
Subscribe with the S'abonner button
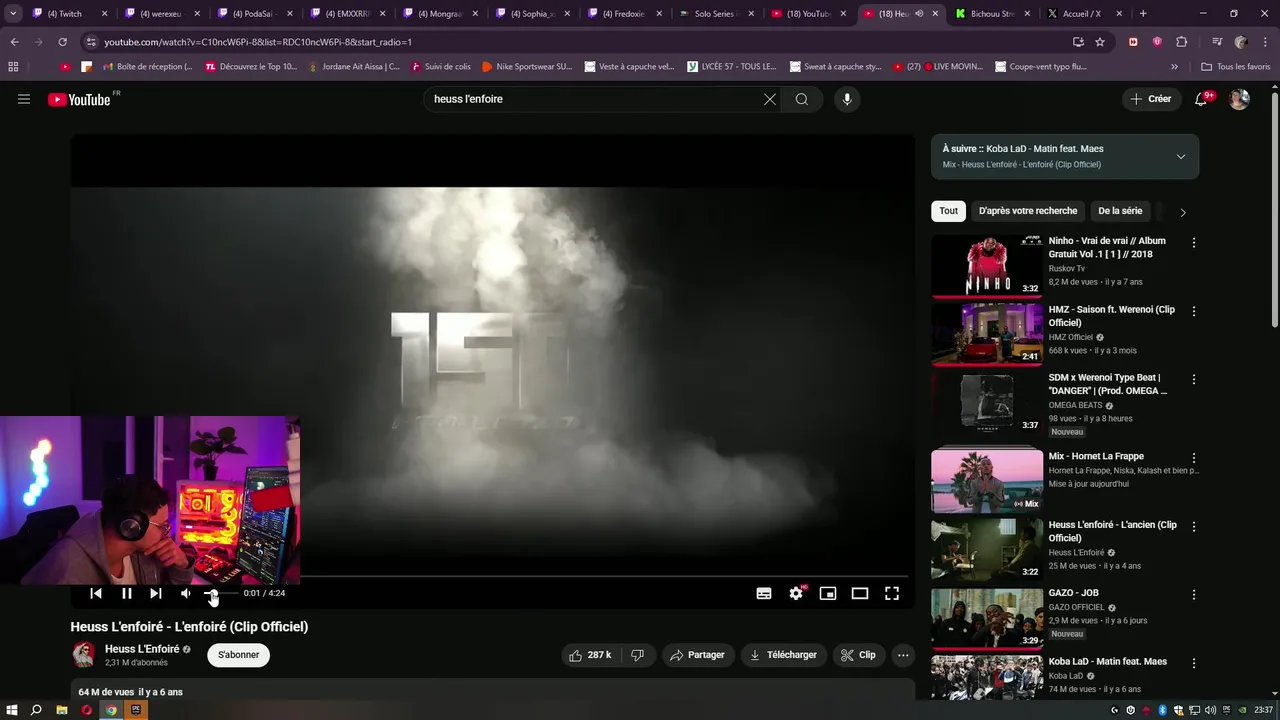pyautogui.click(x=238, y=655)
